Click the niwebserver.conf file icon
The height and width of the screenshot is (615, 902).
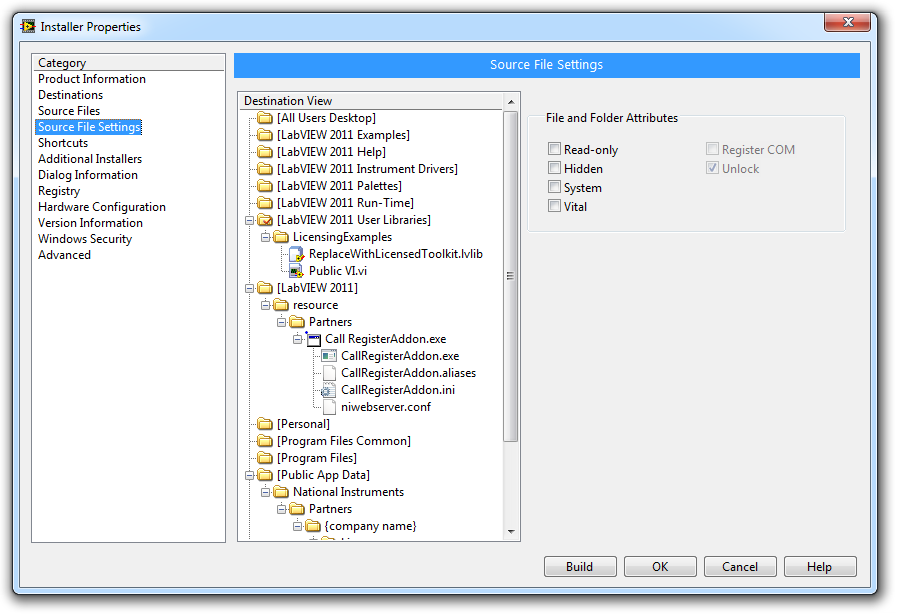(329, 407)
